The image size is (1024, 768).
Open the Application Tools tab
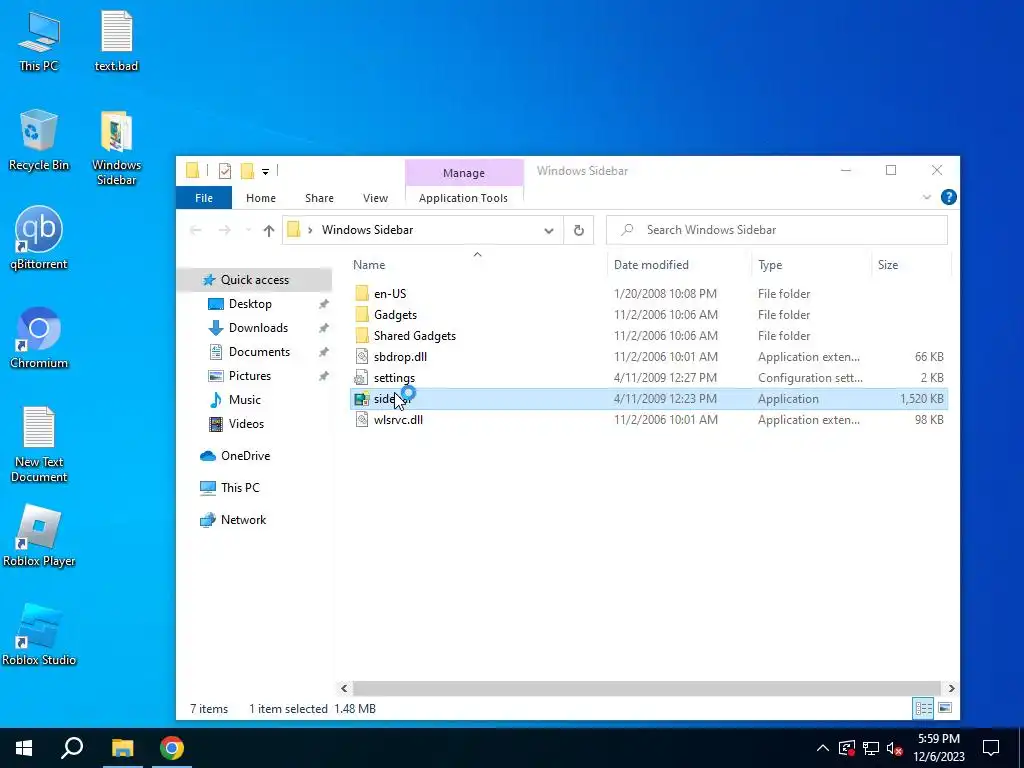(463, 198)
